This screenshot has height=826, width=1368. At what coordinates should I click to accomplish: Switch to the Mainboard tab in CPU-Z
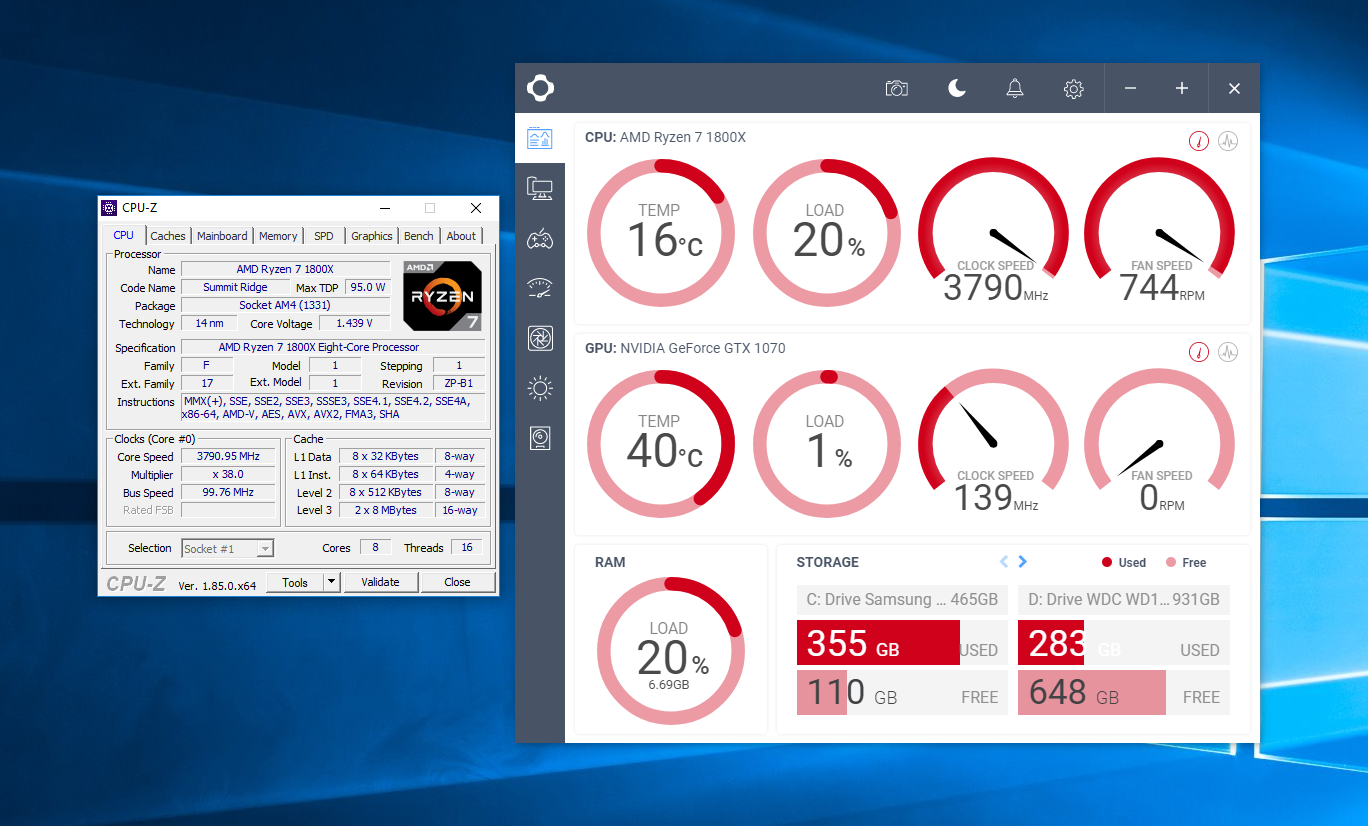[222, 236]
